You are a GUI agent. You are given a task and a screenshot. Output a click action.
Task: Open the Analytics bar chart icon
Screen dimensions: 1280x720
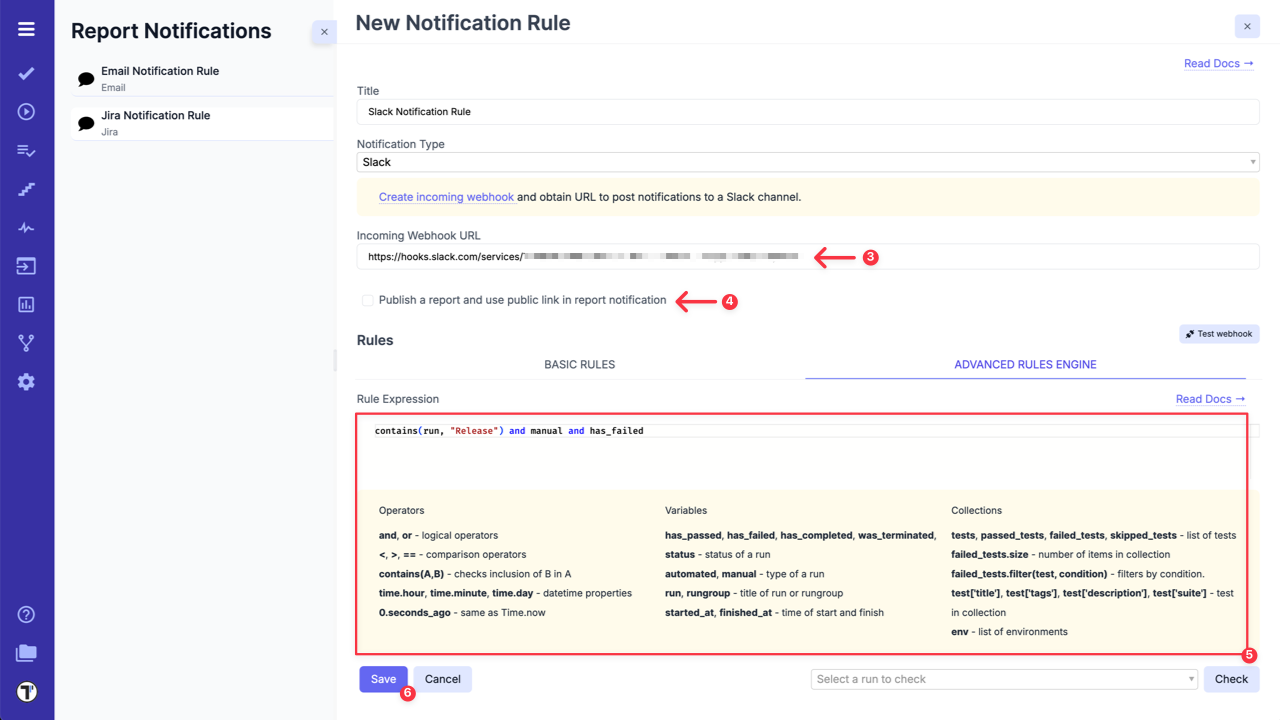coord(25,304)
